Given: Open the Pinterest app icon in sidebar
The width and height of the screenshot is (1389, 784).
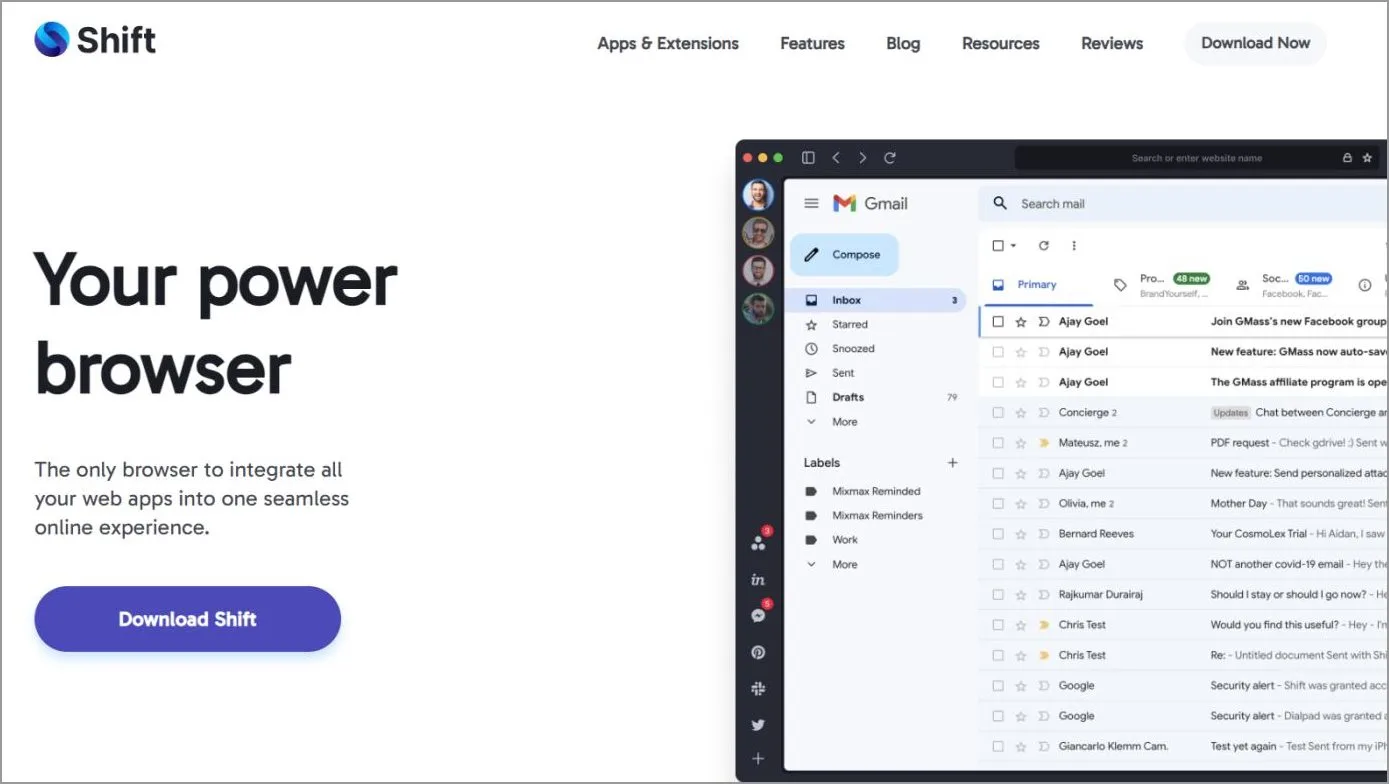Looking at the screenshot, I should click(x=758, y=652).
